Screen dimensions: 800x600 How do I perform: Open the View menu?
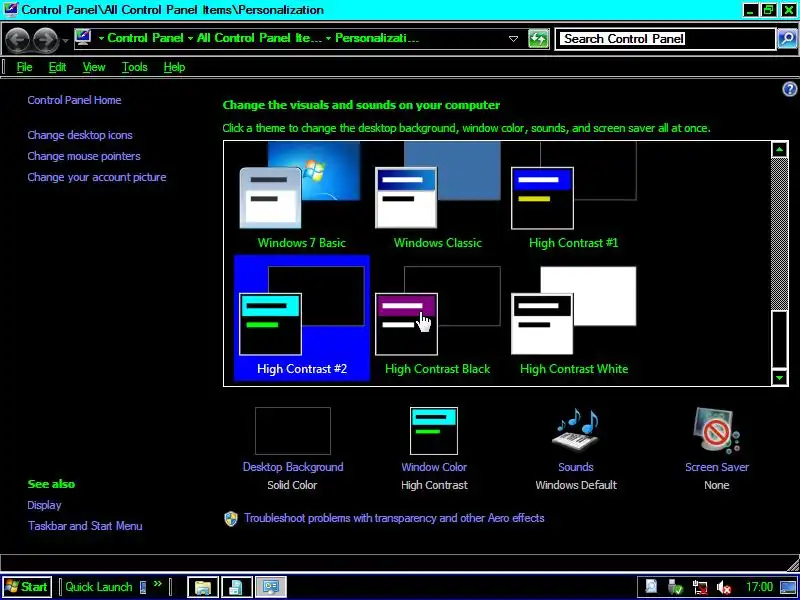(94, 67)
